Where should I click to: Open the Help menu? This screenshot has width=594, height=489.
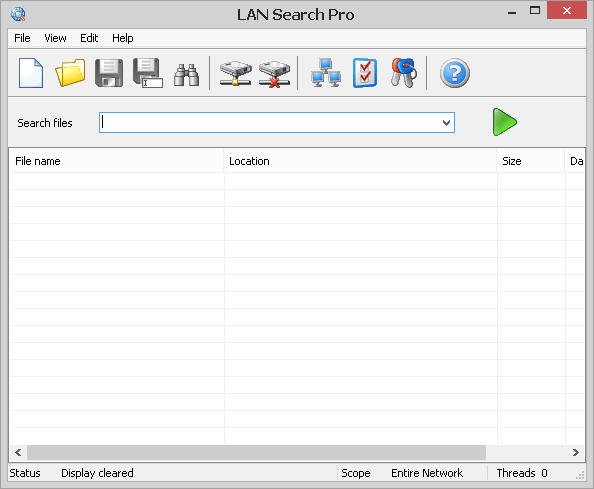123,38
